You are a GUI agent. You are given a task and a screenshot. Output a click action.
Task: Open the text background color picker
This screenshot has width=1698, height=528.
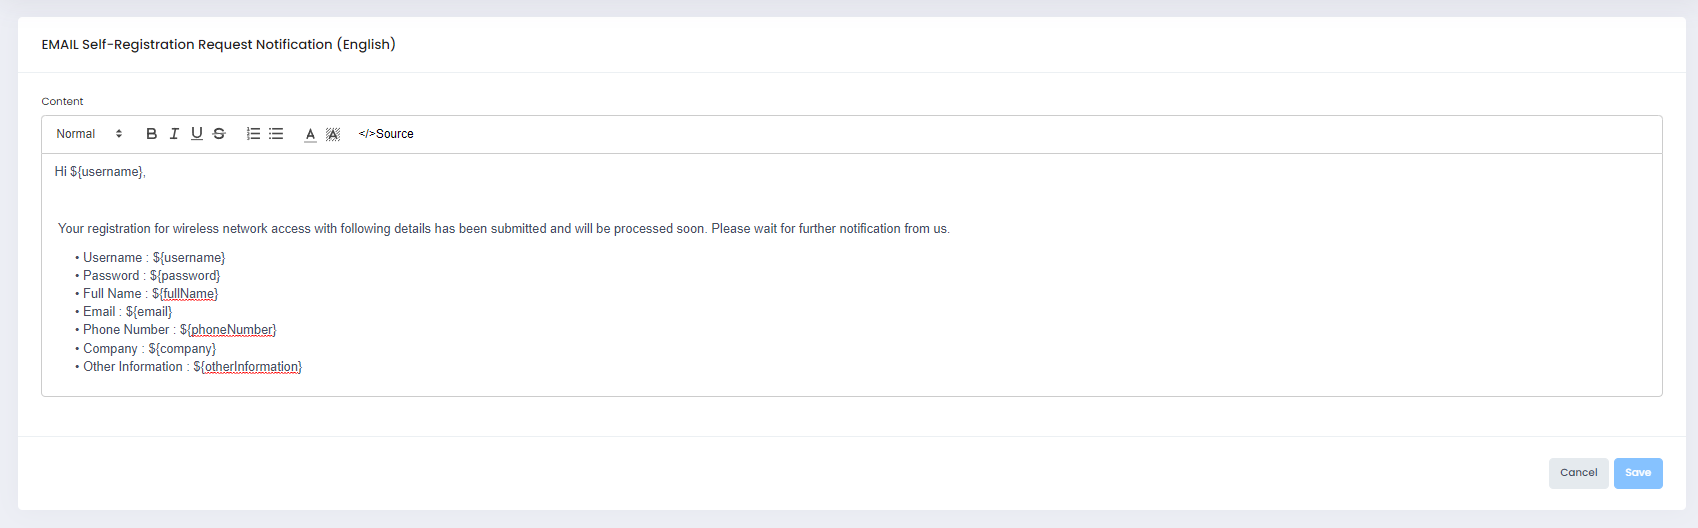(333, 134)
